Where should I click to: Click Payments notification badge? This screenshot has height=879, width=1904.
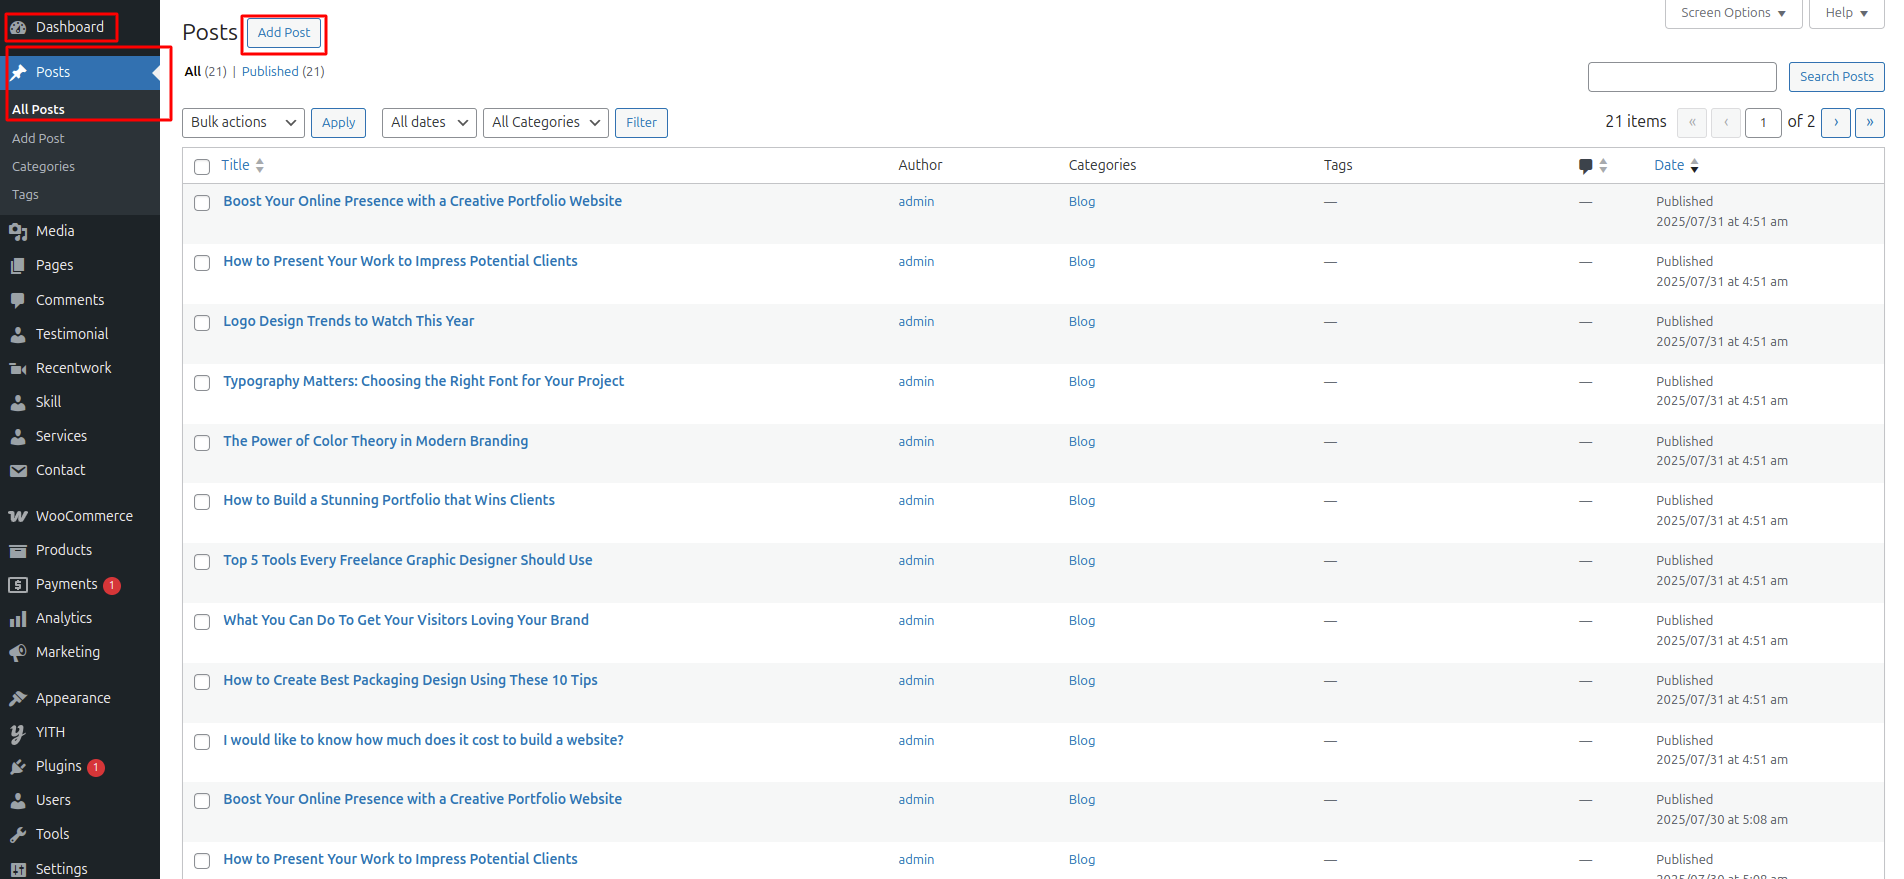(112, 586)
